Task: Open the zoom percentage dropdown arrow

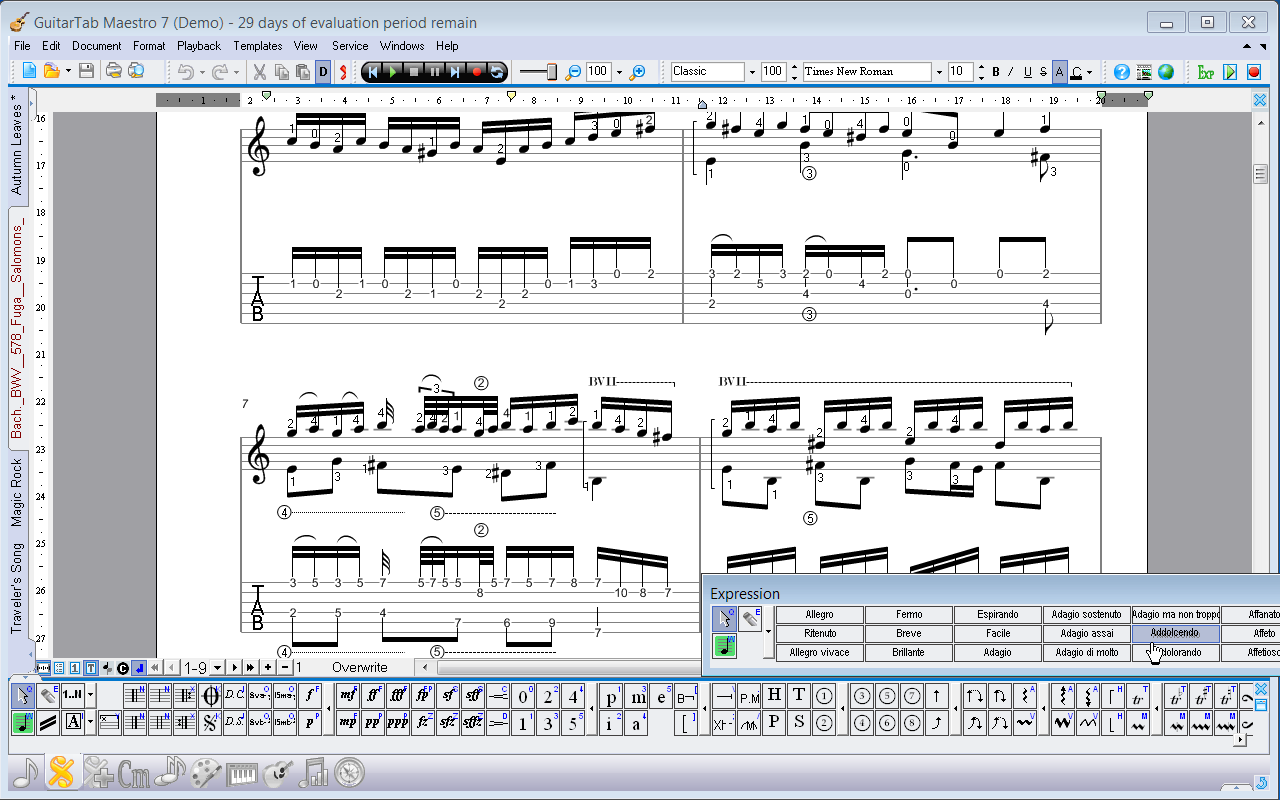Action: pyautogui.click(x=619, y=72)
